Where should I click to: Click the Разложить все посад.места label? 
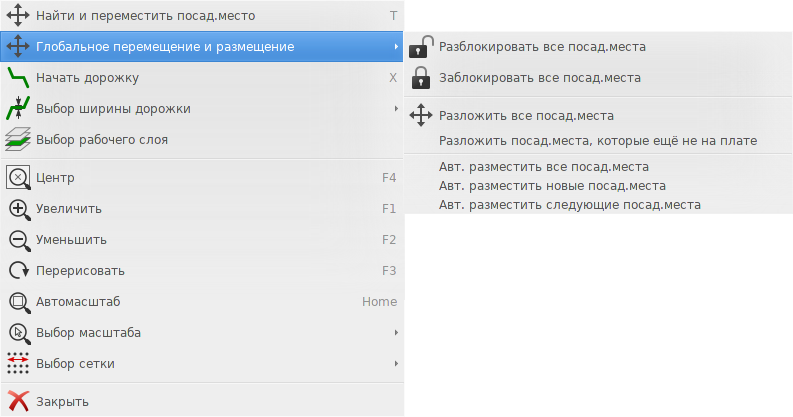(526, 116)
